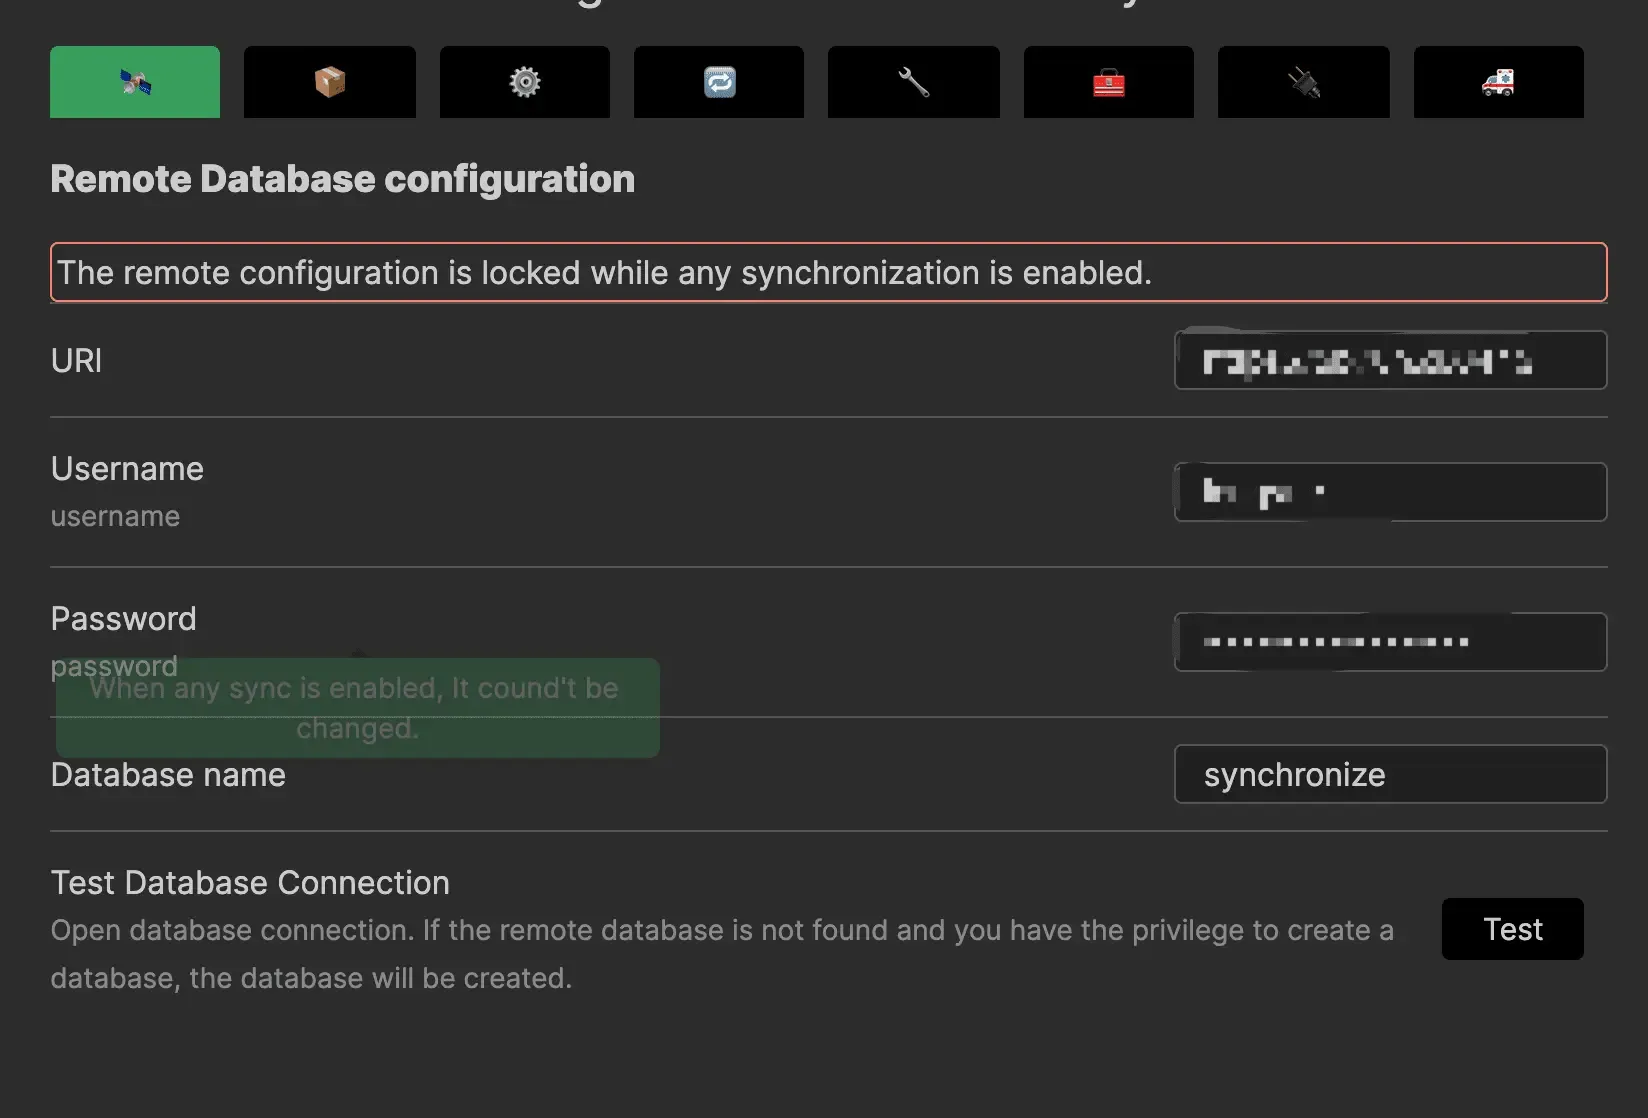1648x1118 pixels.
Task: Click the URI setting label
Action: click(x=76, y=361)
